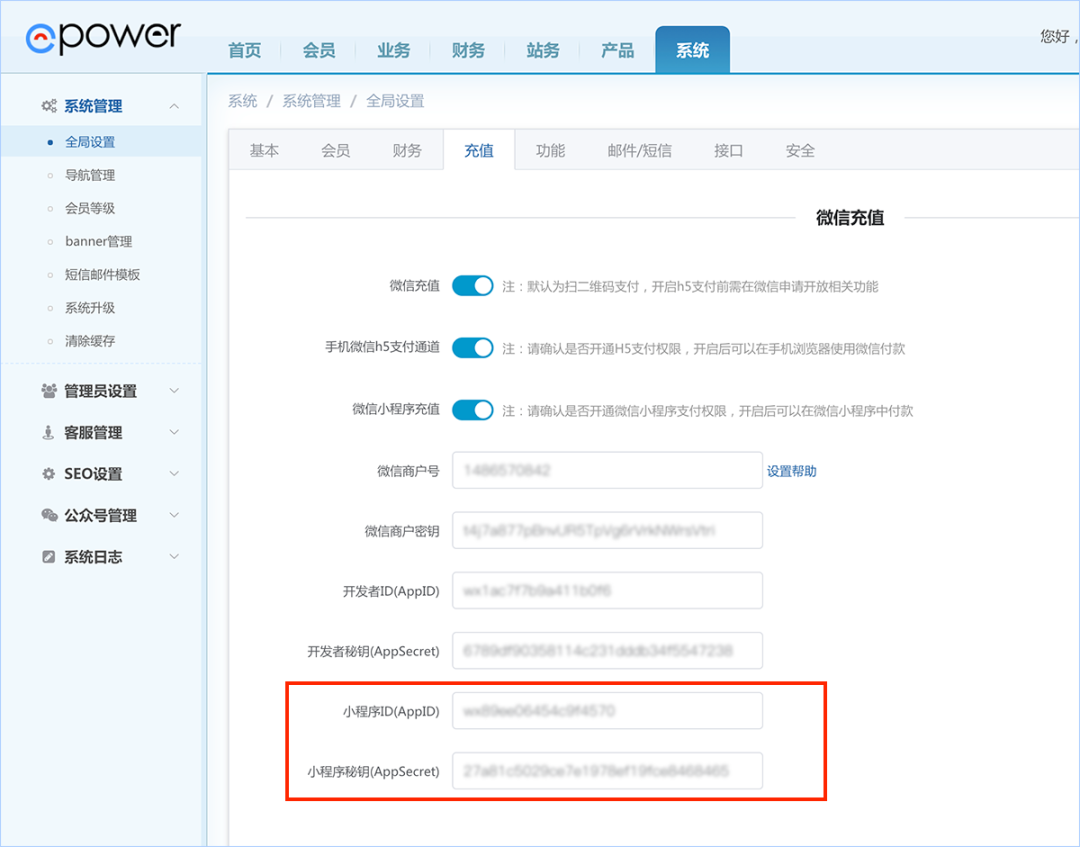This screenshot has width=1080, height=847.
Task: Expand the 客服管理 section chevron
Action: (x=174, y=432)
